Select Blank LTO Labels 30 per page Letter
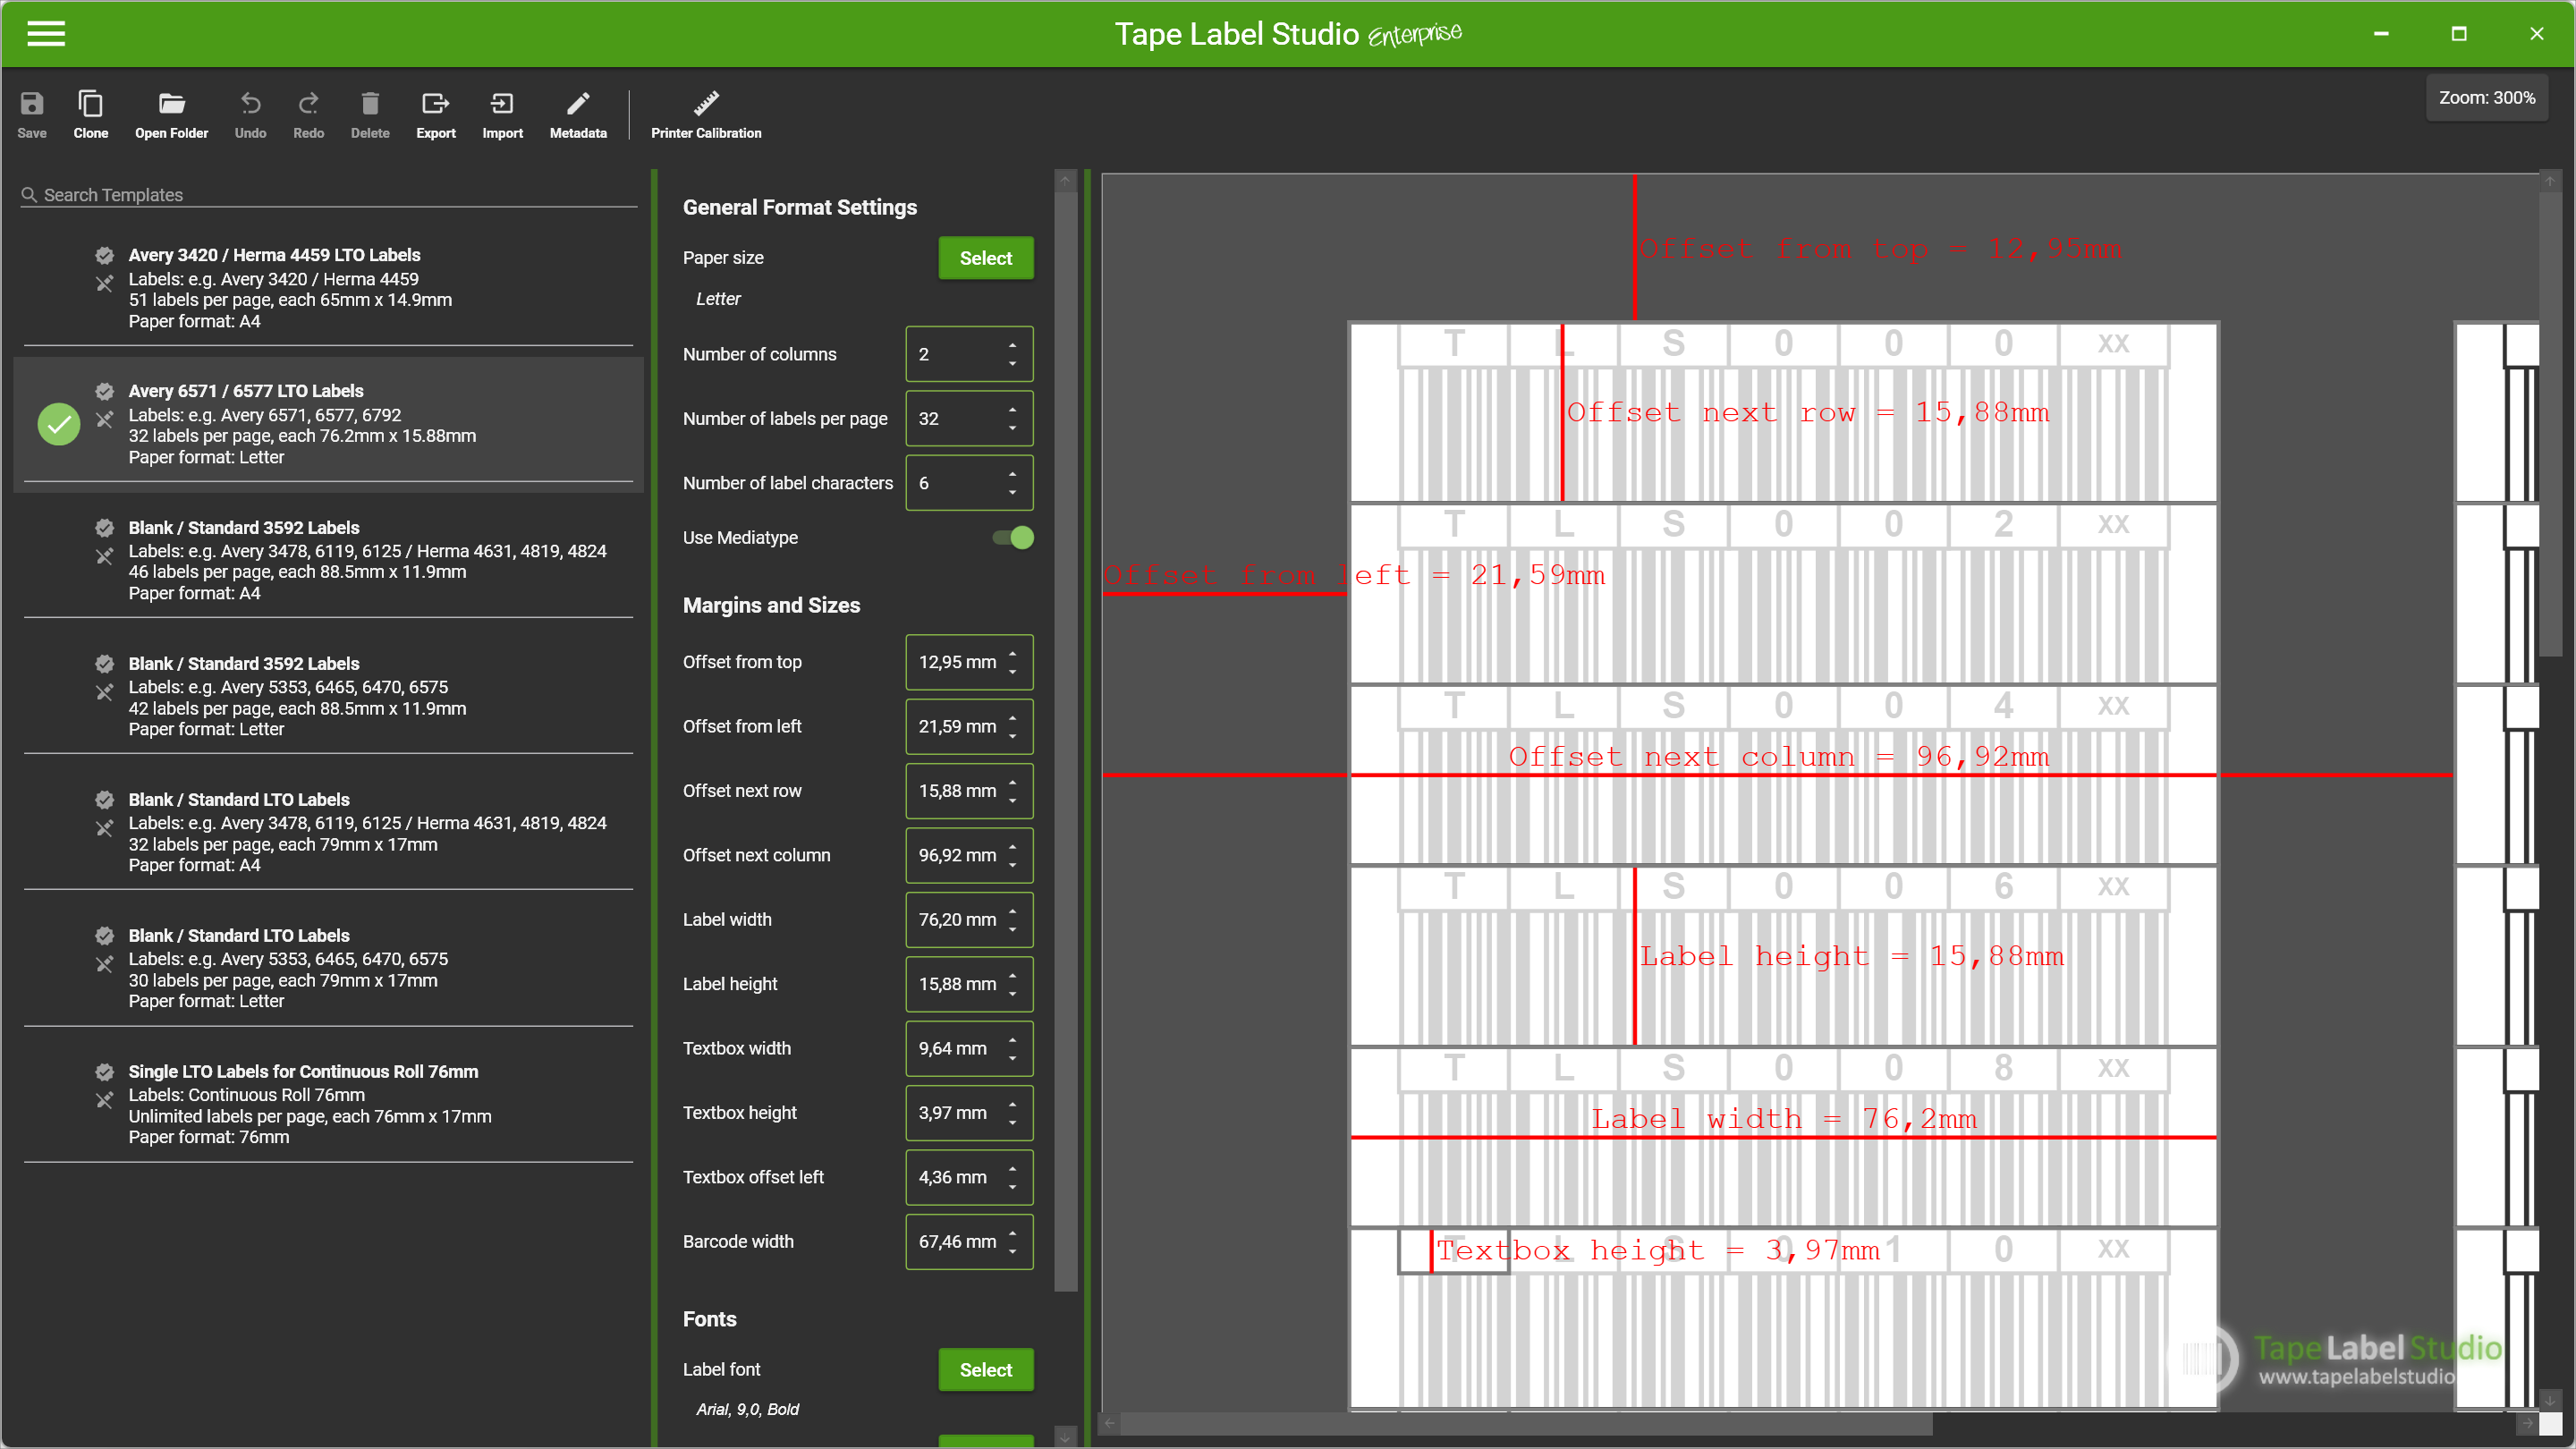The width and height of the screenshot is (2576, 1449). click(328, 968)
